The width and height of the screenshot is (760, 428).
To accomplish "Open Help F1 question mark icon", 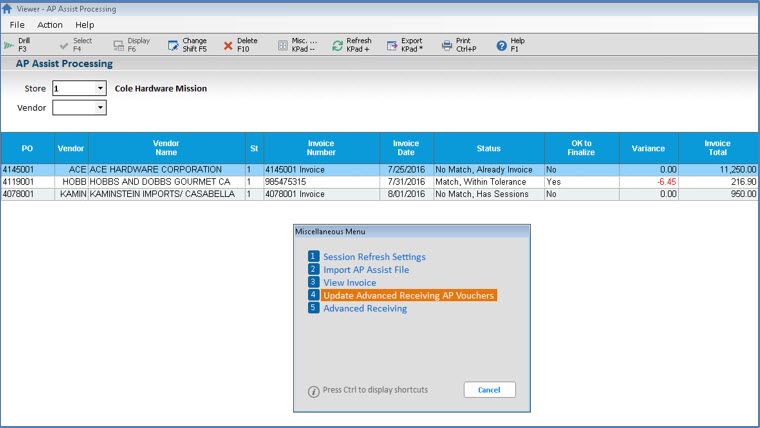I will 501,45.
